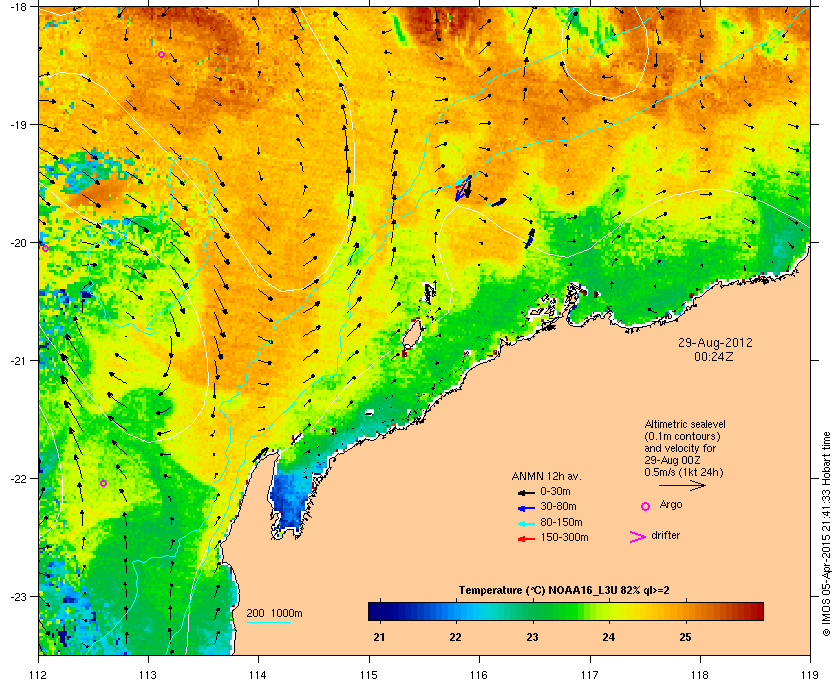Click the magenta drifter symbol in the legend
The width and height of the screenshot is (840, 680).
click(638, 537)
